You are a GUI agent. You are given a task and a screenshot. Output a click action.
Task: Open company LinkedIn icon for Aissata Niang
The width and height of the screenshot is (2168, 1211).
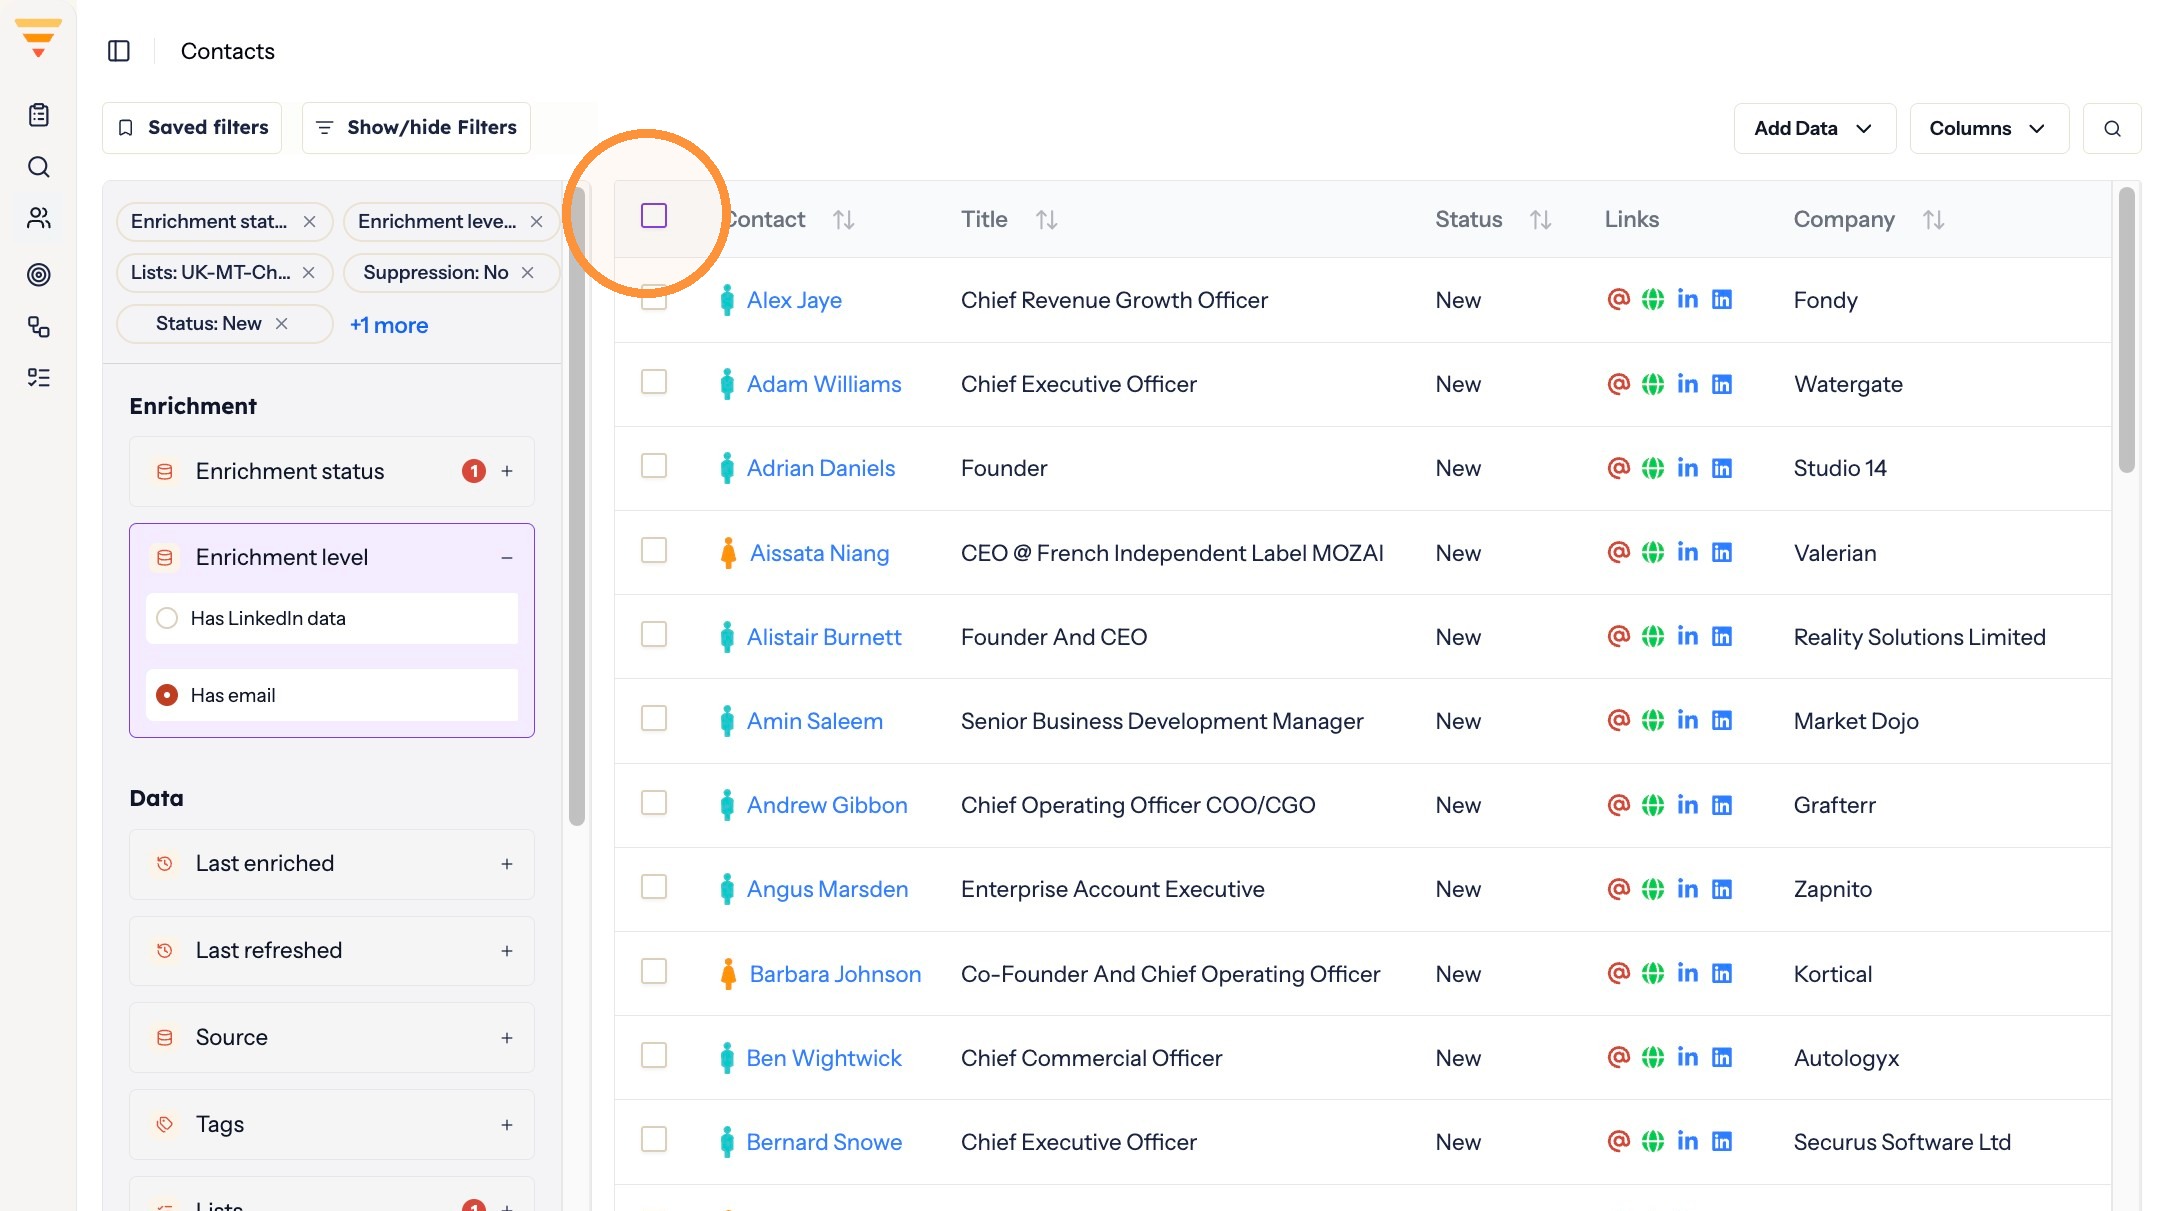point(1722,552)
